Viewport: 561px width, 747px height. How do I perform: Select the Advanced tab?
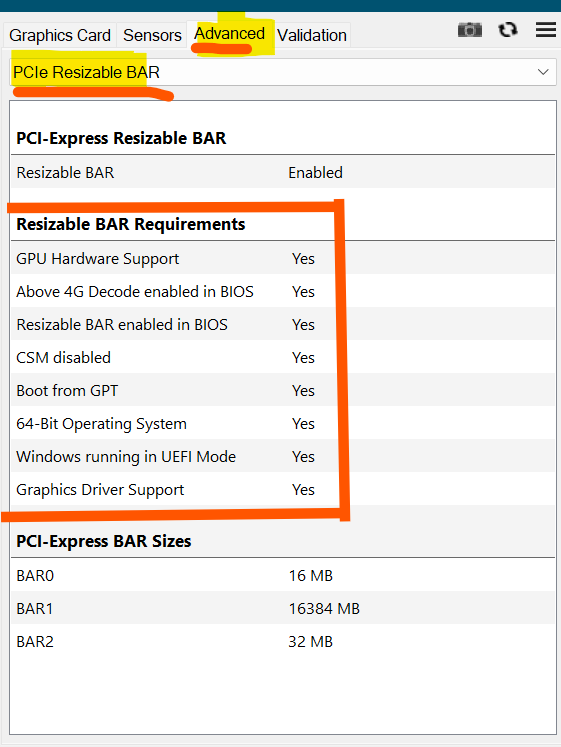230,34
